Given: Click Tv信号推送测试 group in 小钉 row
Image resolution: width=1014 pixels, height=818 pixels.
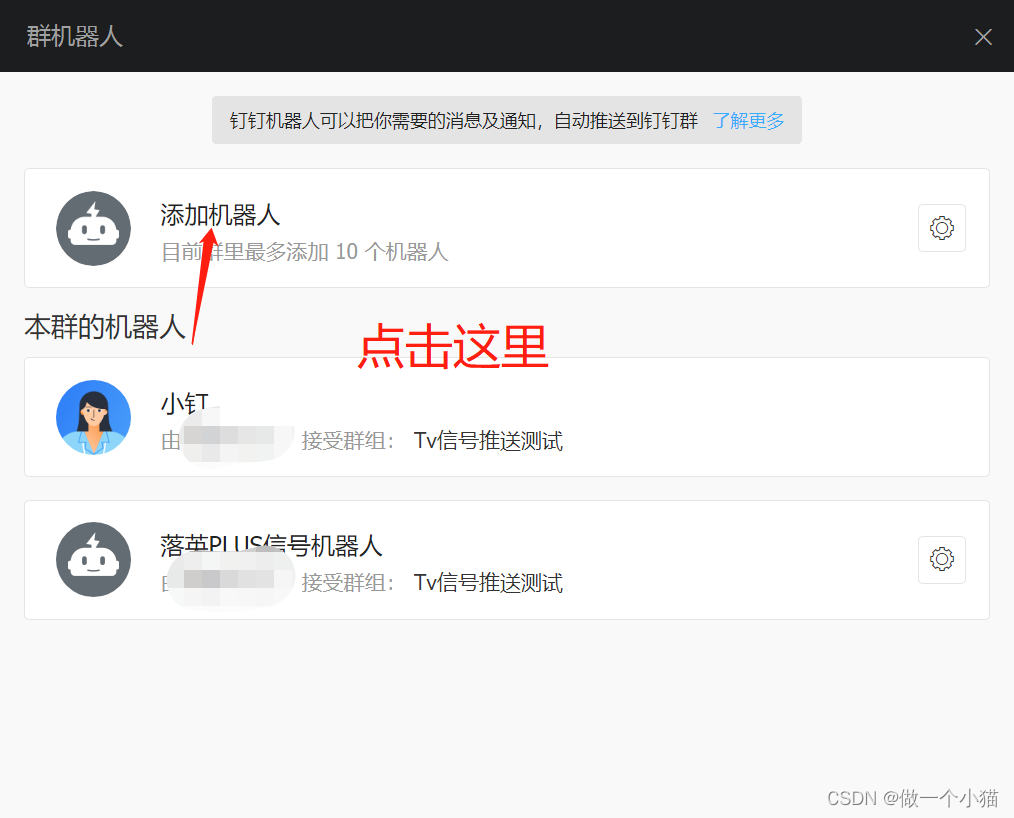Looking at the screenshot, I should click(x=488, y=441).
